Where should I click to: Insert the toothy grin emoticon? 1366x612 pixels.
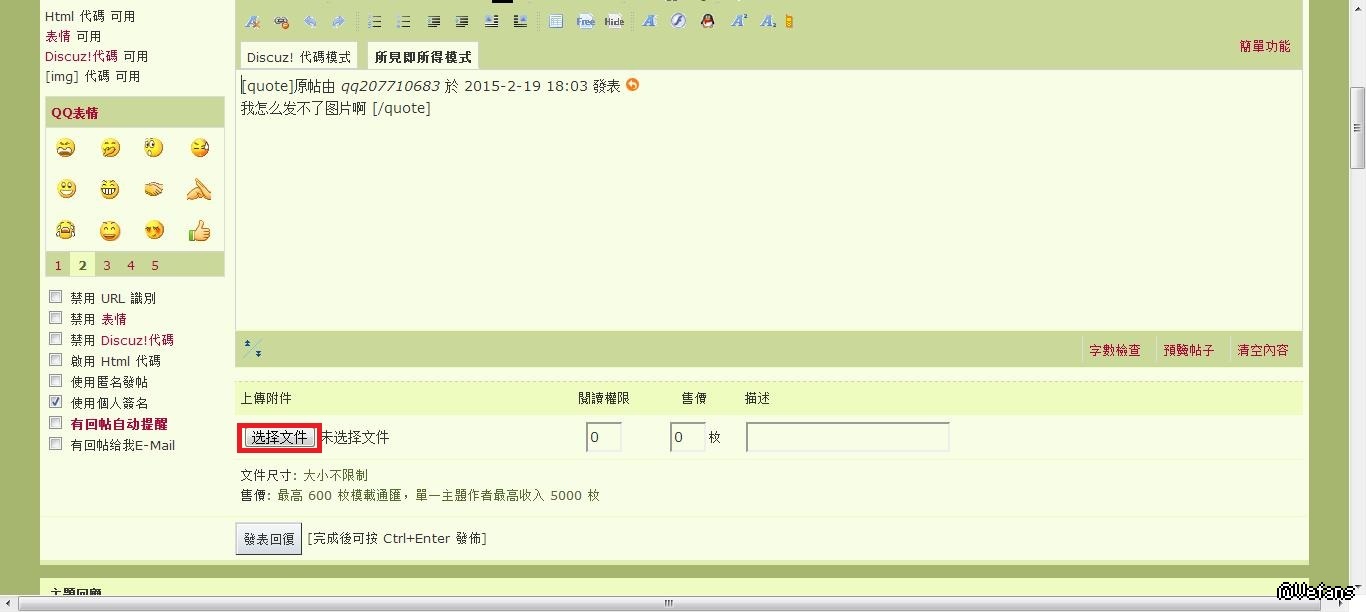tap(110, 189)
